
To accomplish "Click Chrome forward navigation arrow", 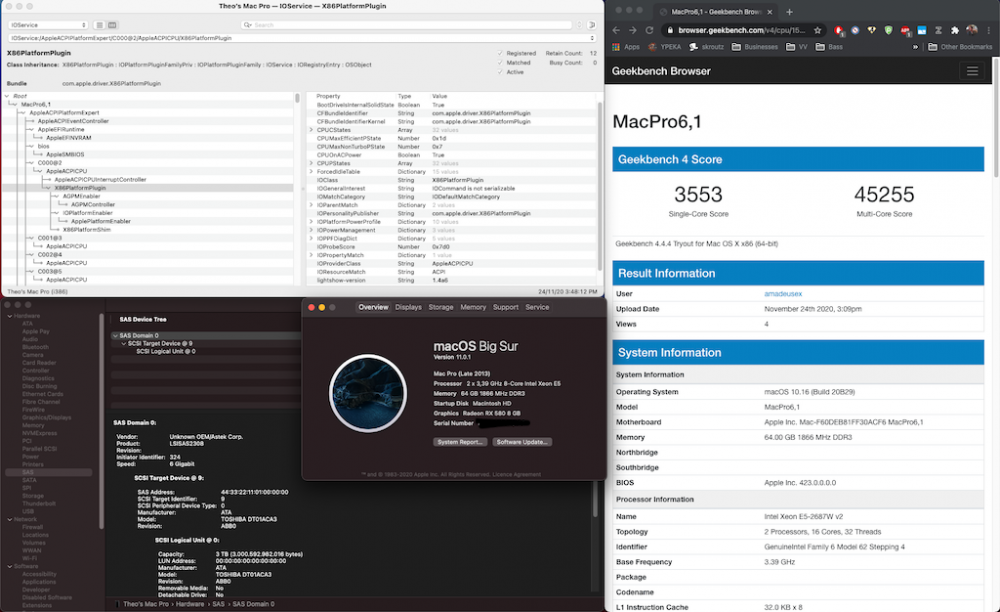I will [x=633, y=30].
